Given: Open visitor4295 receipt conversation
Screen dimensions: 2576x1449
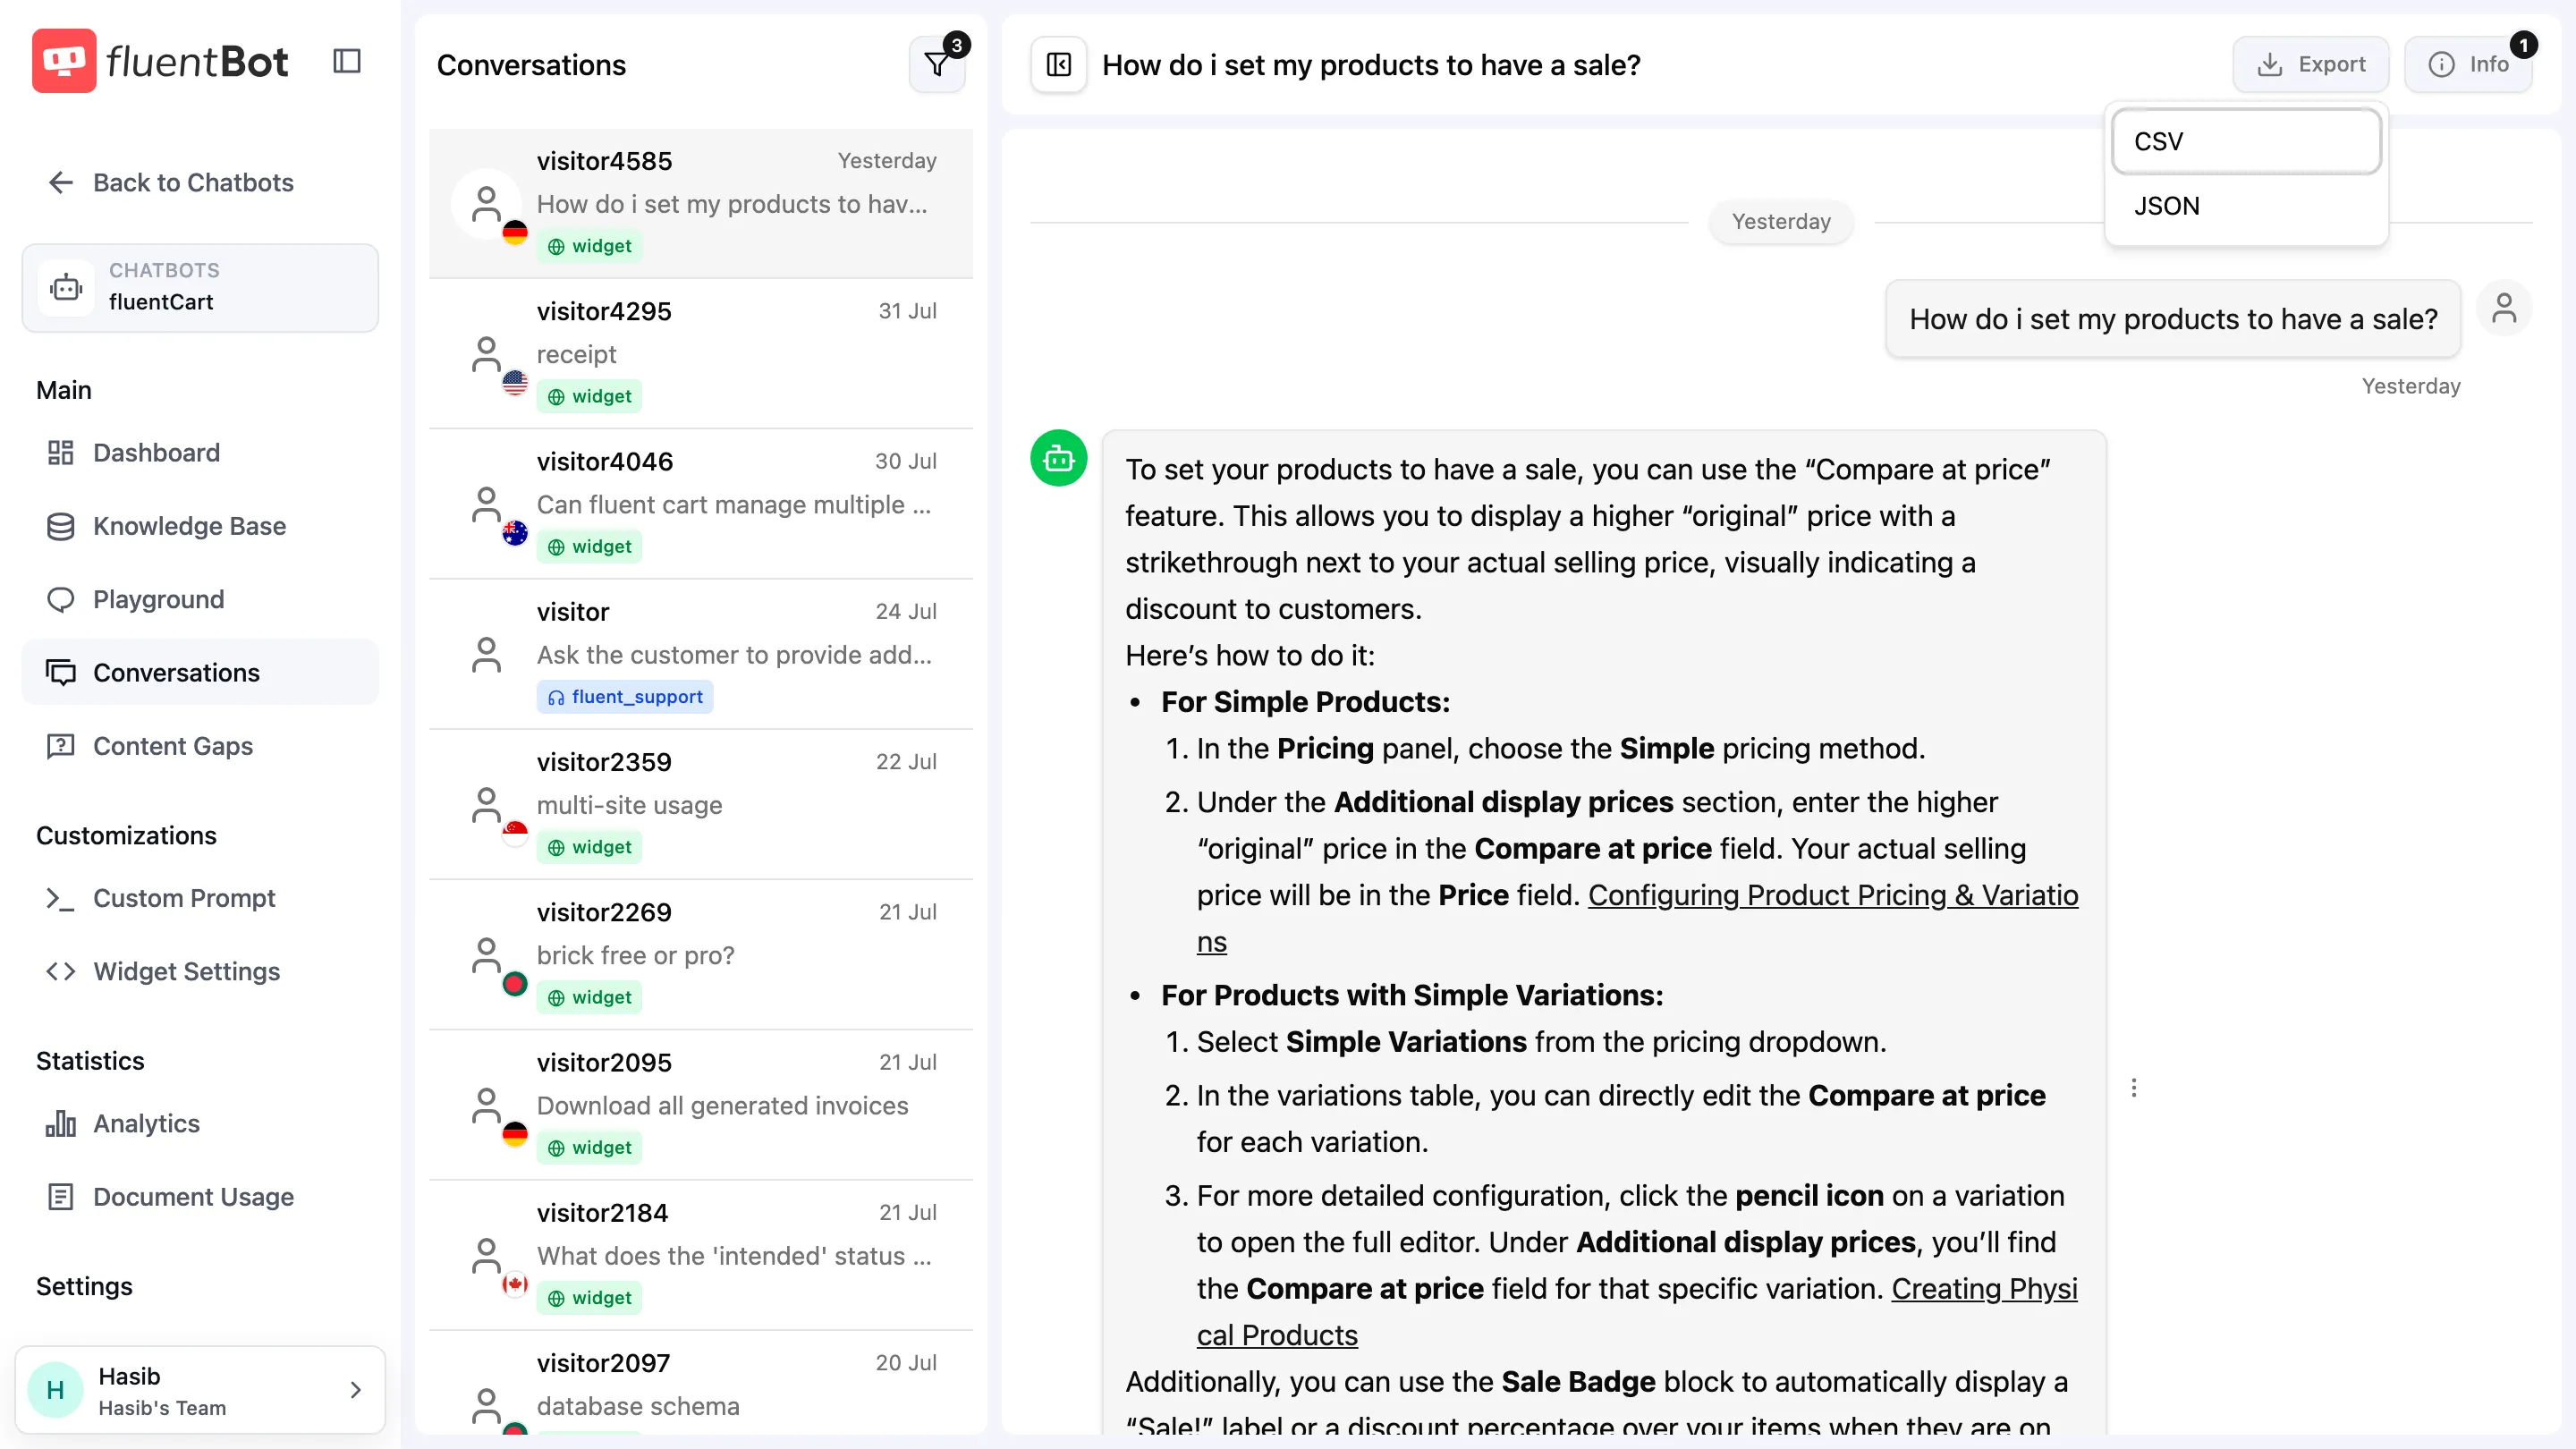Looking at the screenshot, I should click(701, 354).
